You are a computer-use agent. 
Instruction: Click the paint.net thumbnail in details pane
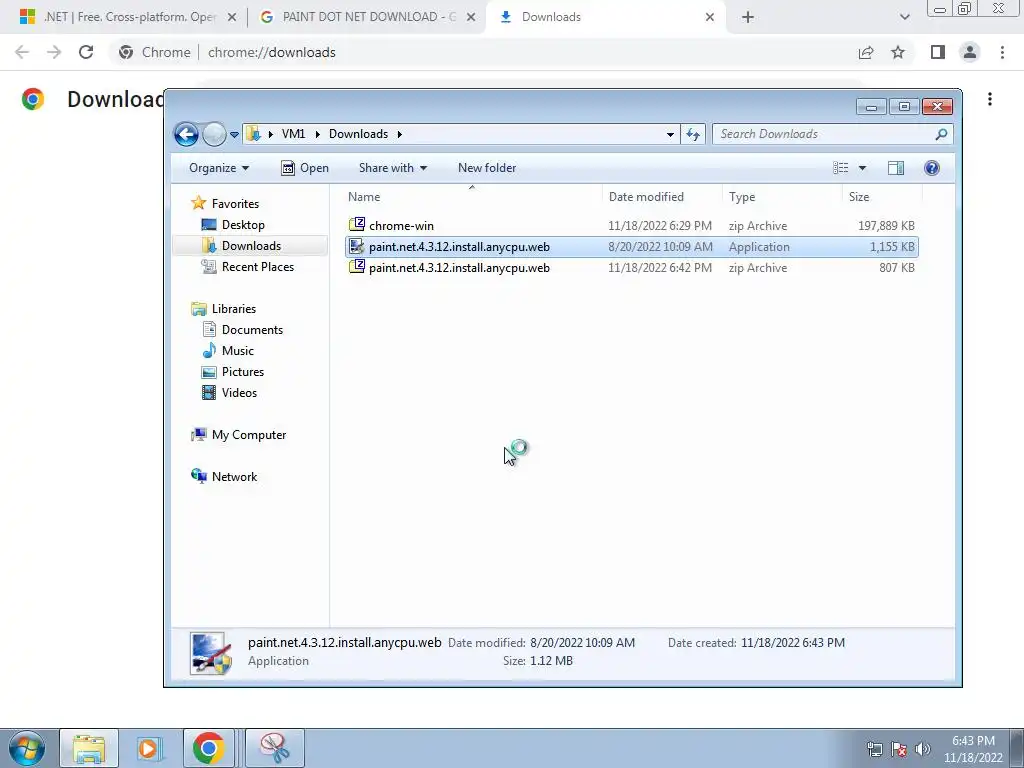coord(211,652)
